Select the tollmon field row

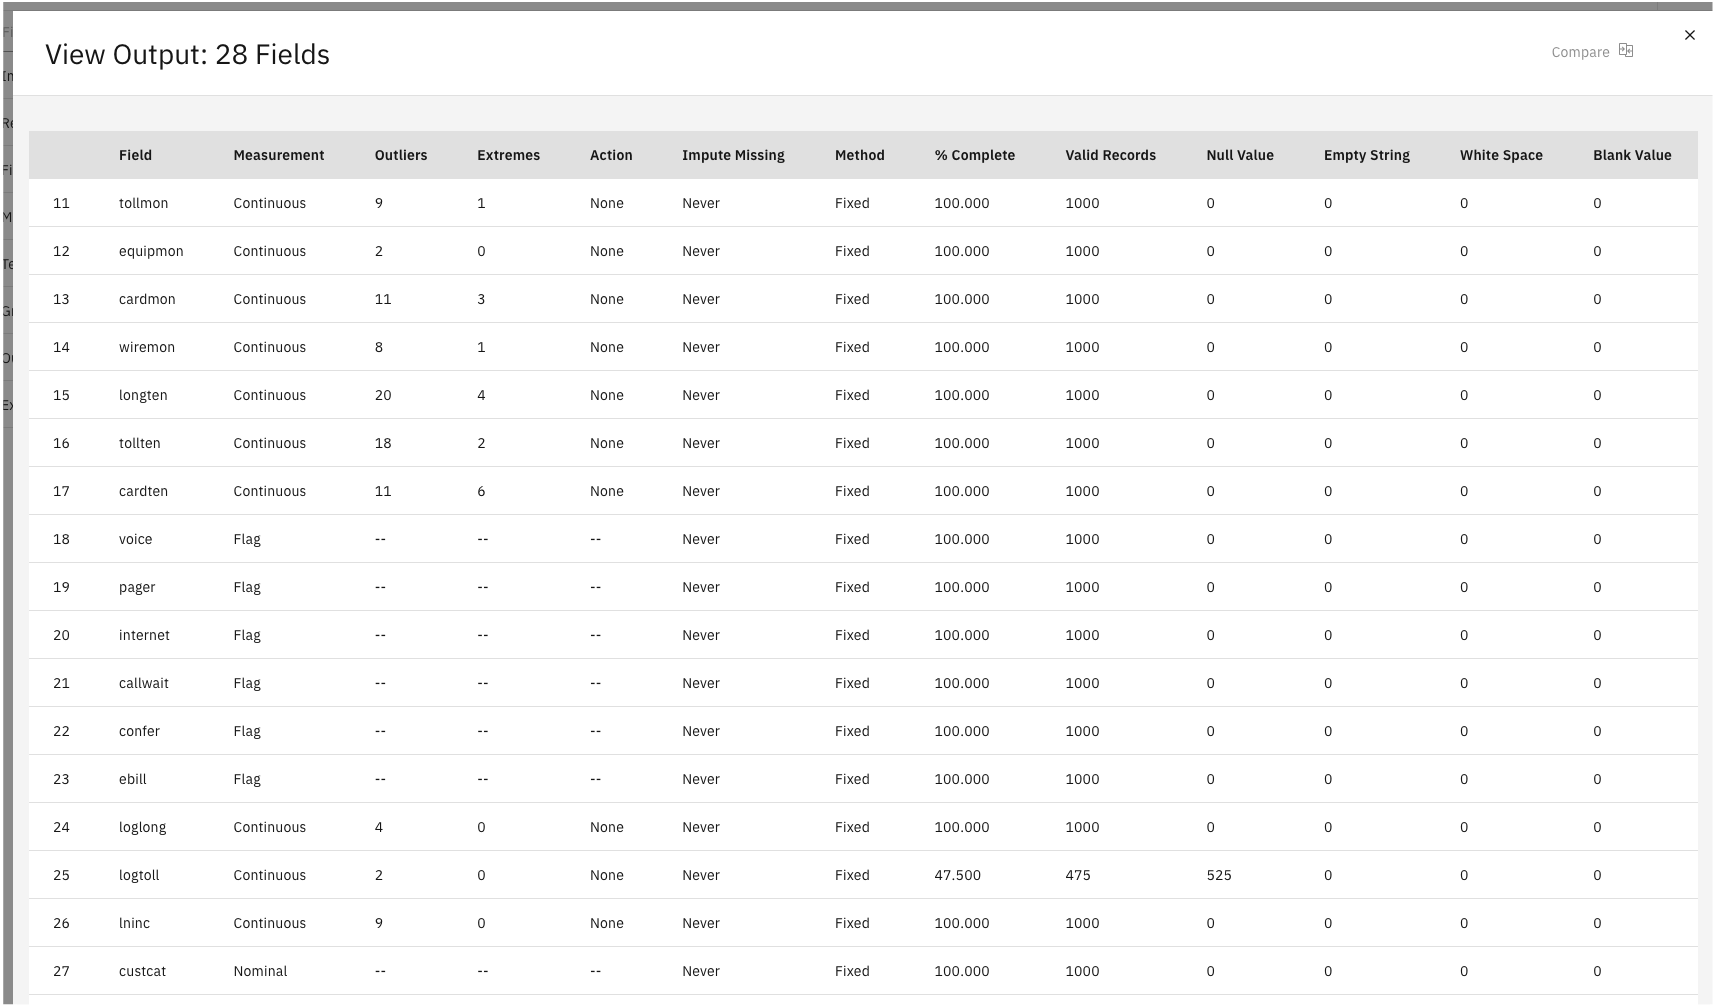tap(863, 203)
